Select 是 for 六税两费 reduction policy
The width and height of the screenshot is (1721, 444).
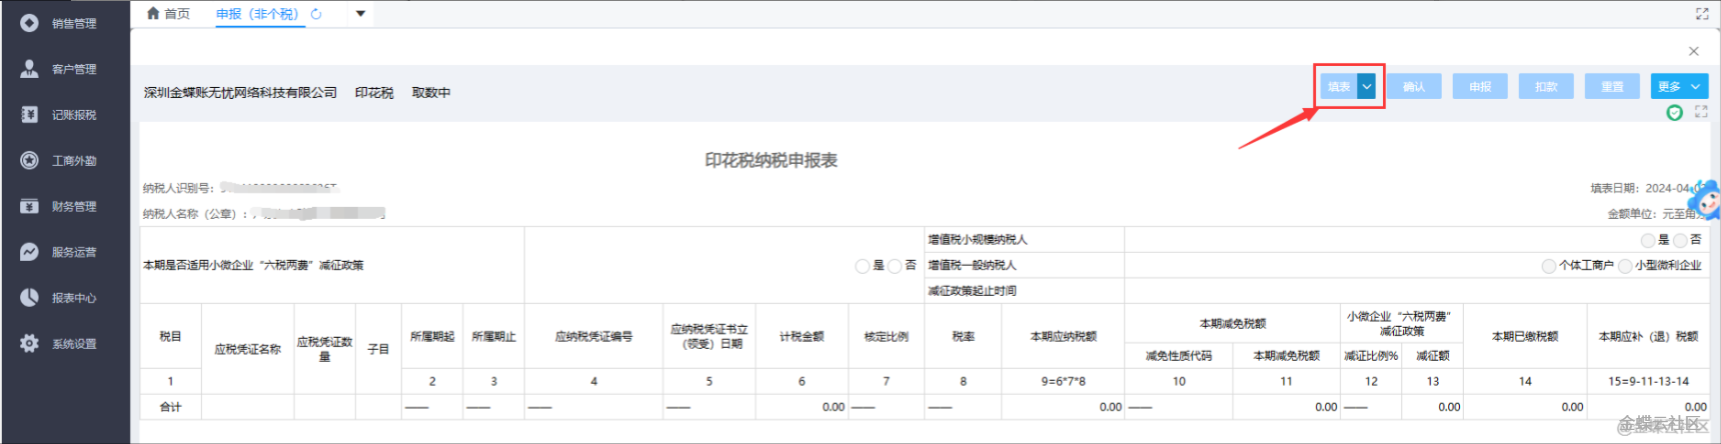click(862, 266)
